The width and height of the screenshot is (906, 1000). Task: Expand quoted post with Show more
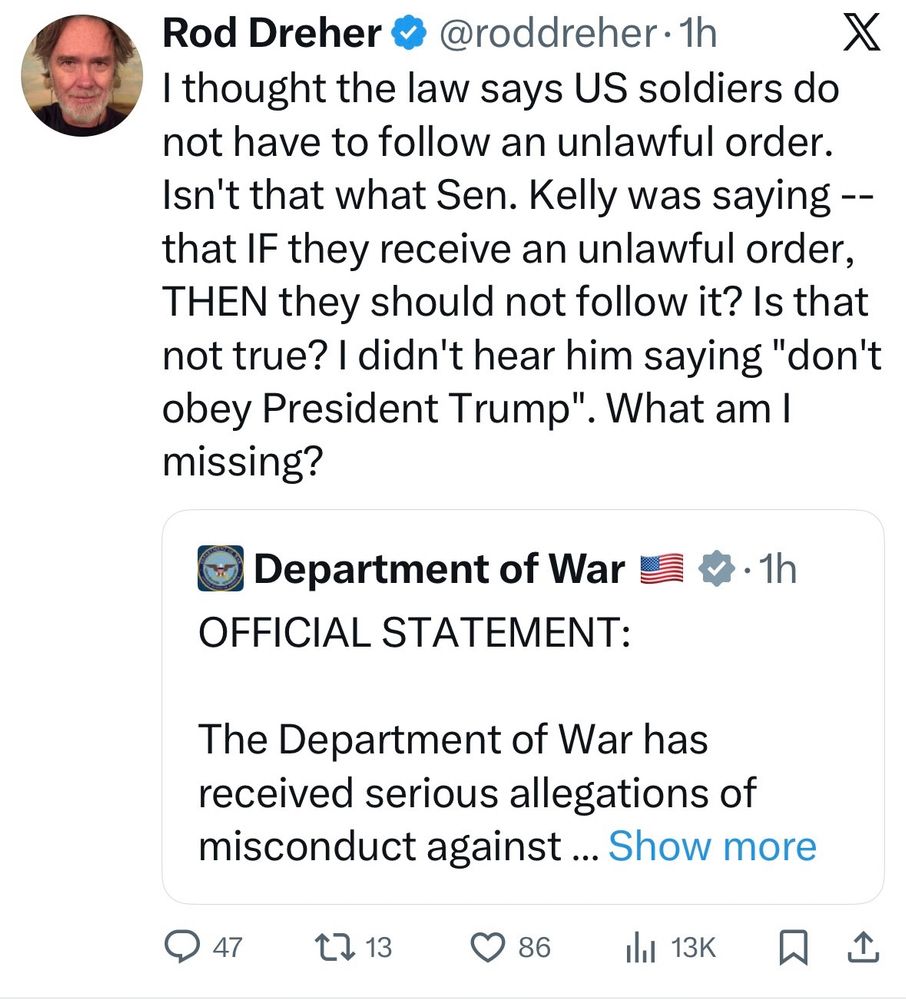pos(712,846)
